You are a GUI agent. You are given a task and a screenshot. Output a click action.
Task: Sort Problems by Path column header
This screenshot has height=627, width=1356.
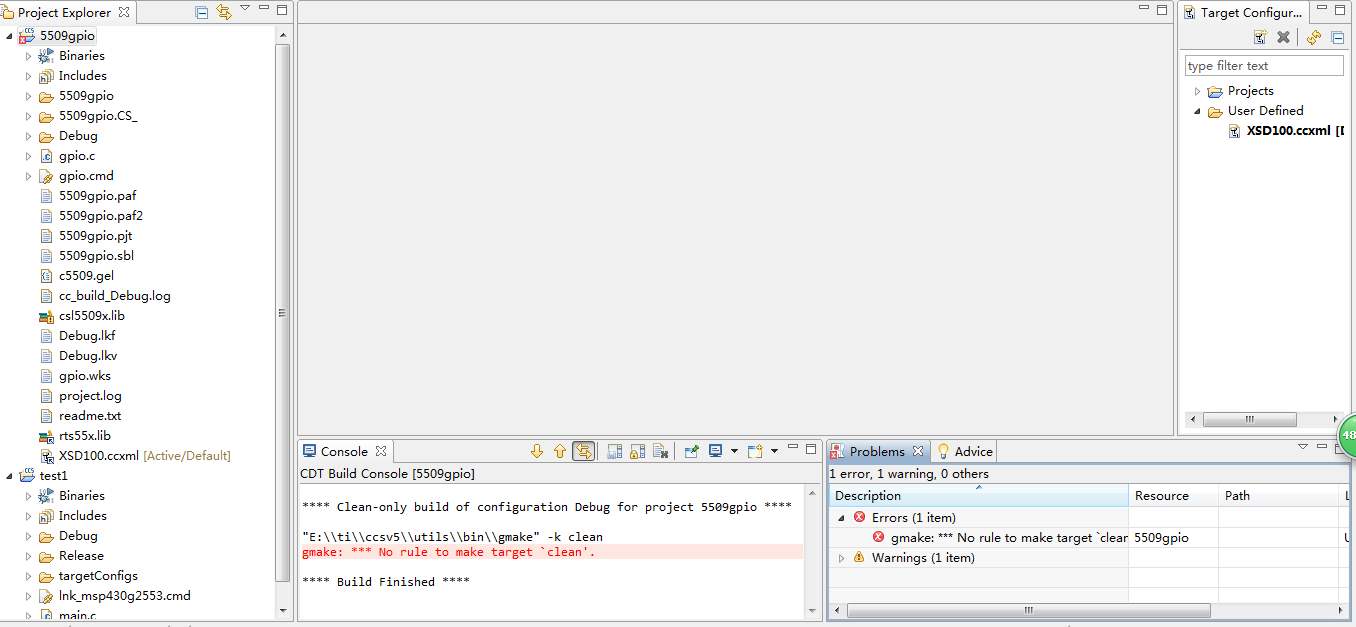point(1280,496)
